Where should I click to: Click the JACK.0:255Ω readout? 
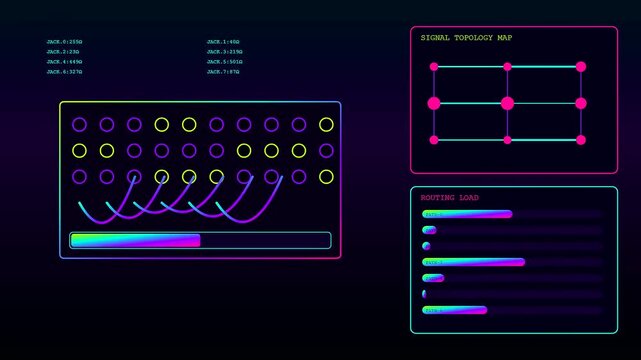(64, 42)
